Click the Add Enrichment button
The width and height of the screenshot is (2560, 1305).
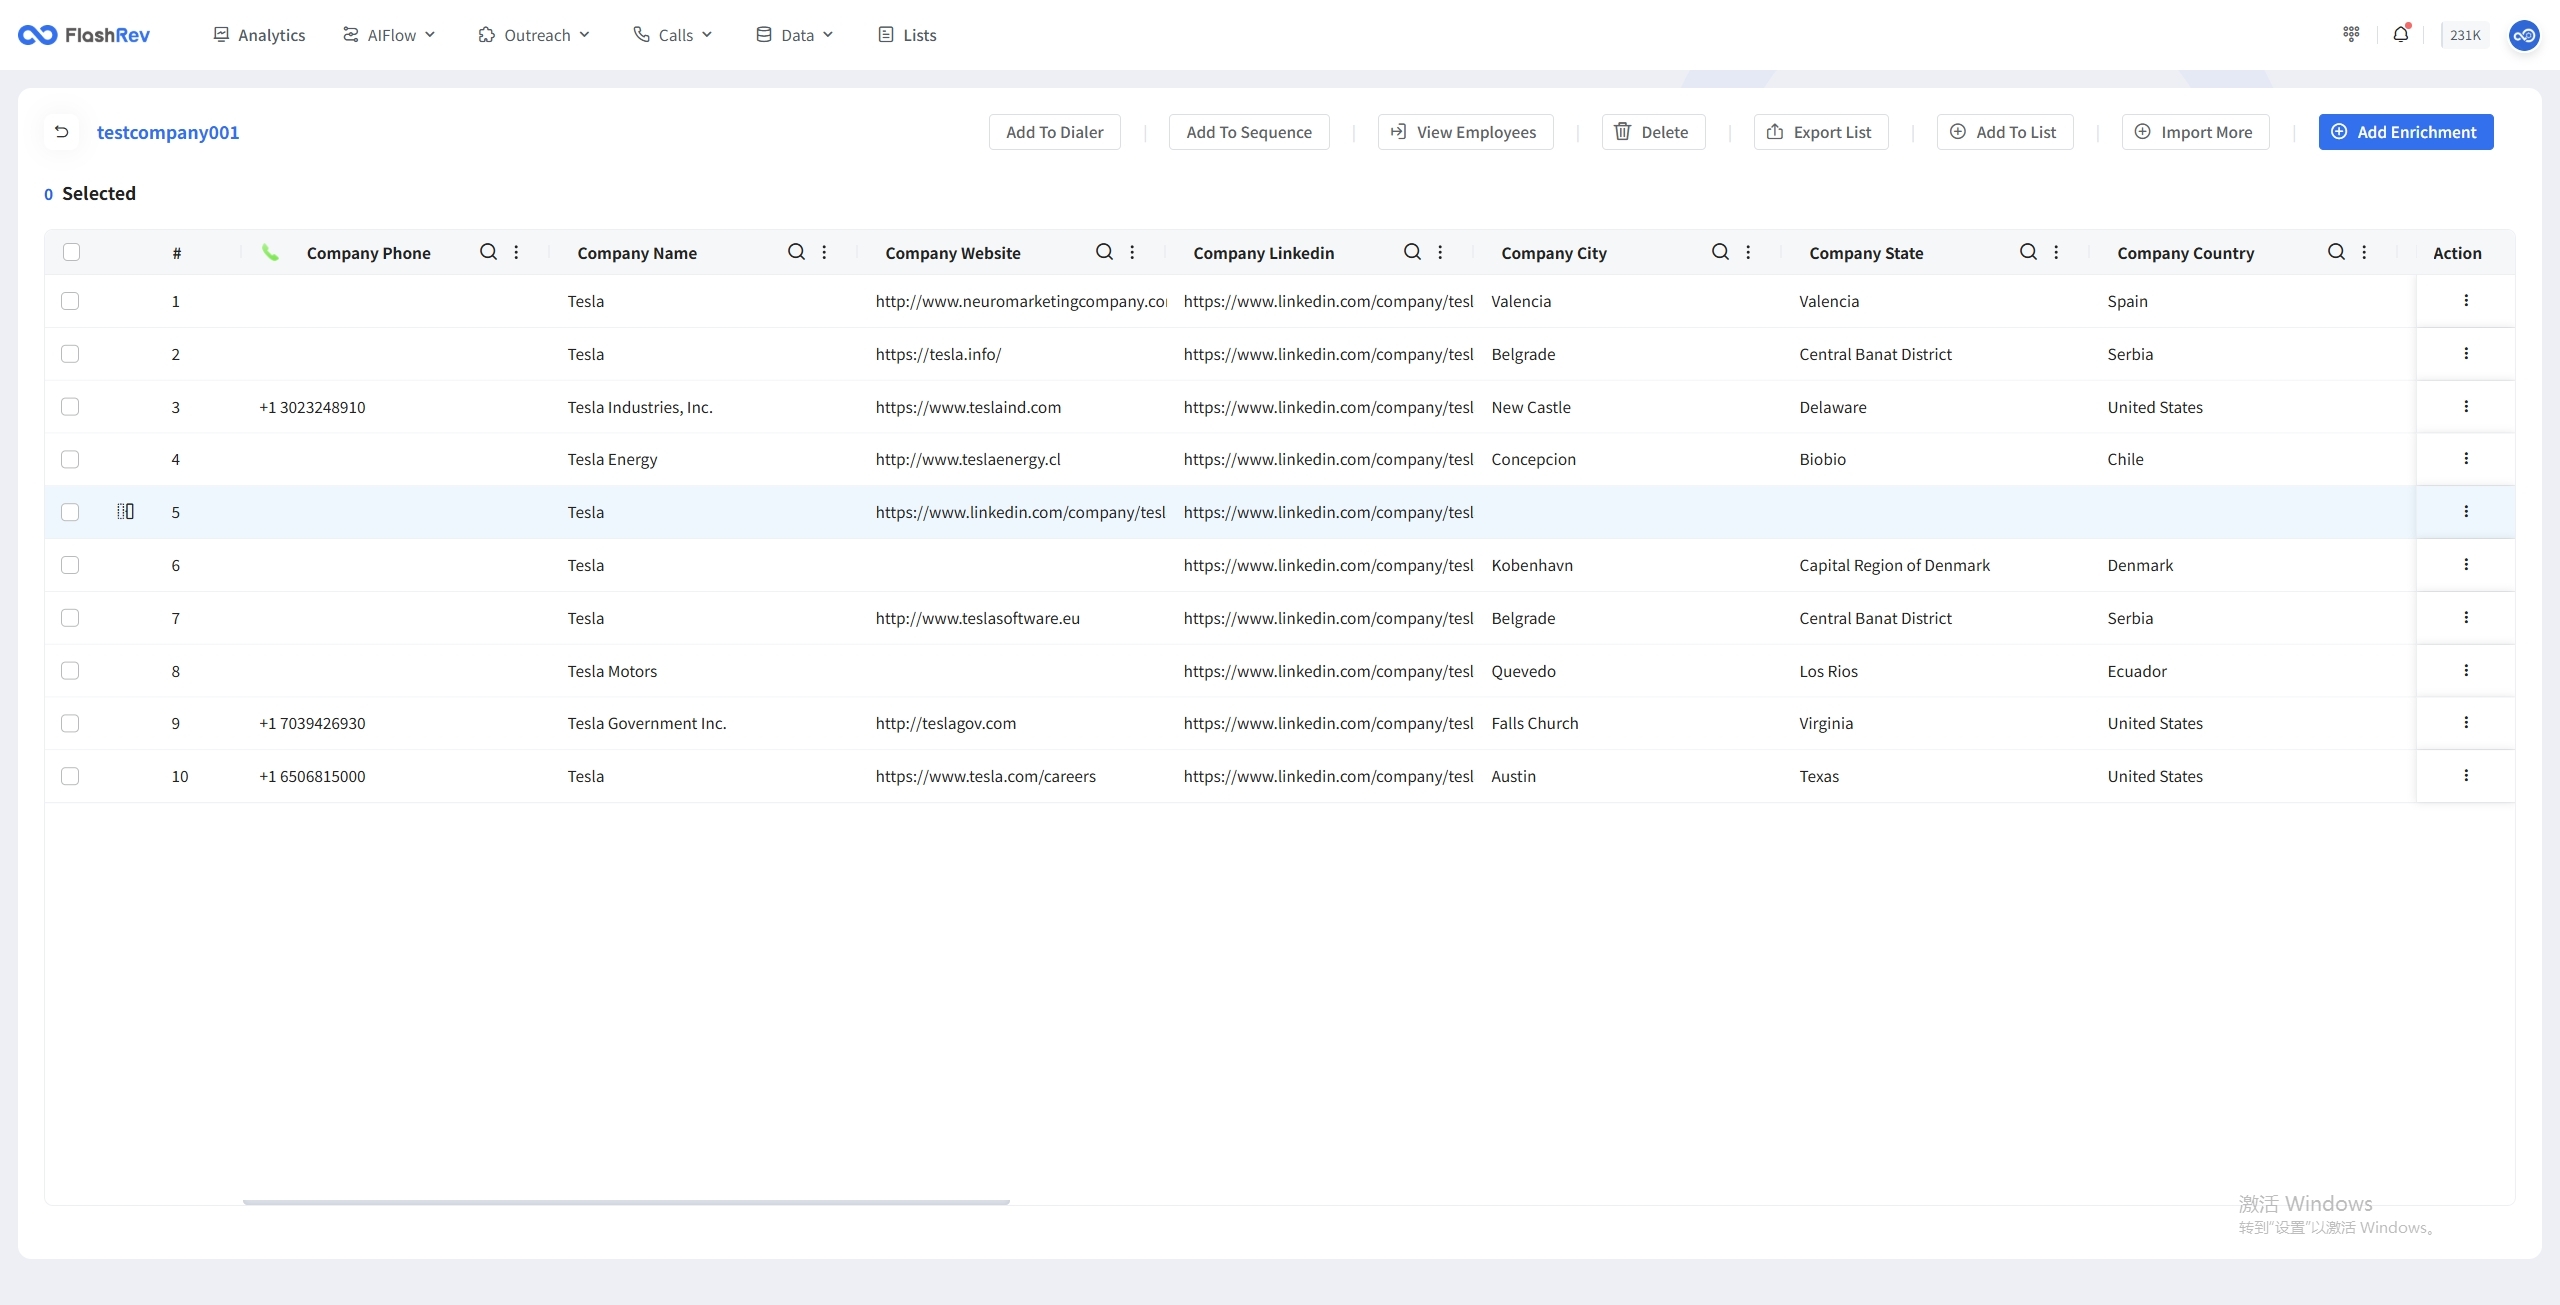2405,132
